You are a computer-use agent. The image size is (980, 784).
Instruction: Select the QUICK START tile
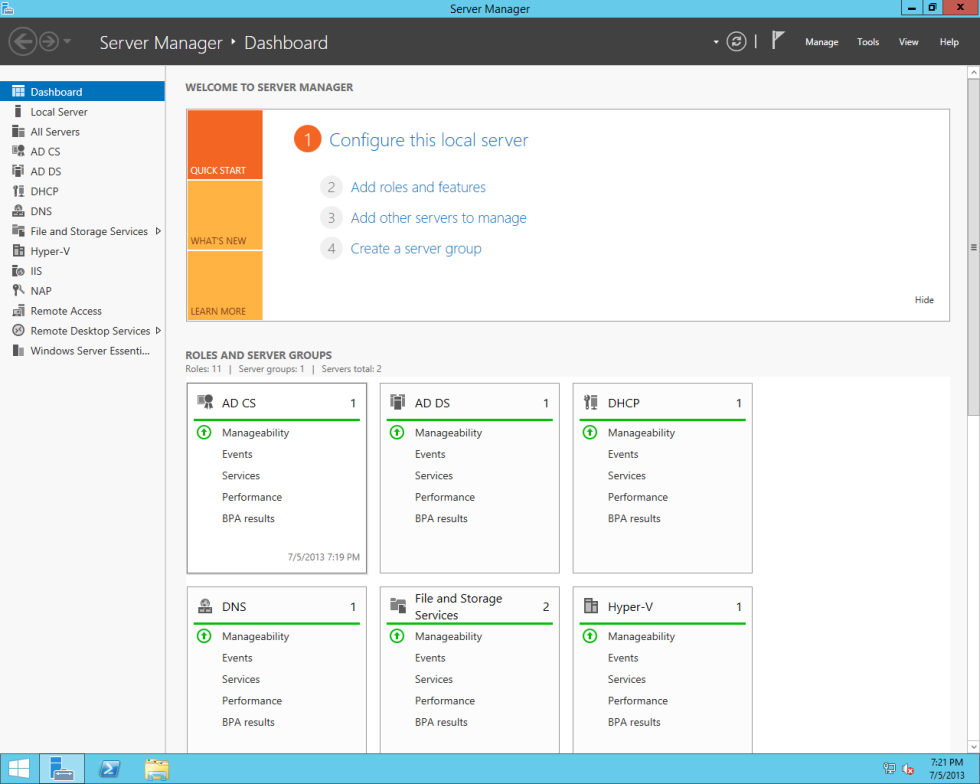coord(225,144)
